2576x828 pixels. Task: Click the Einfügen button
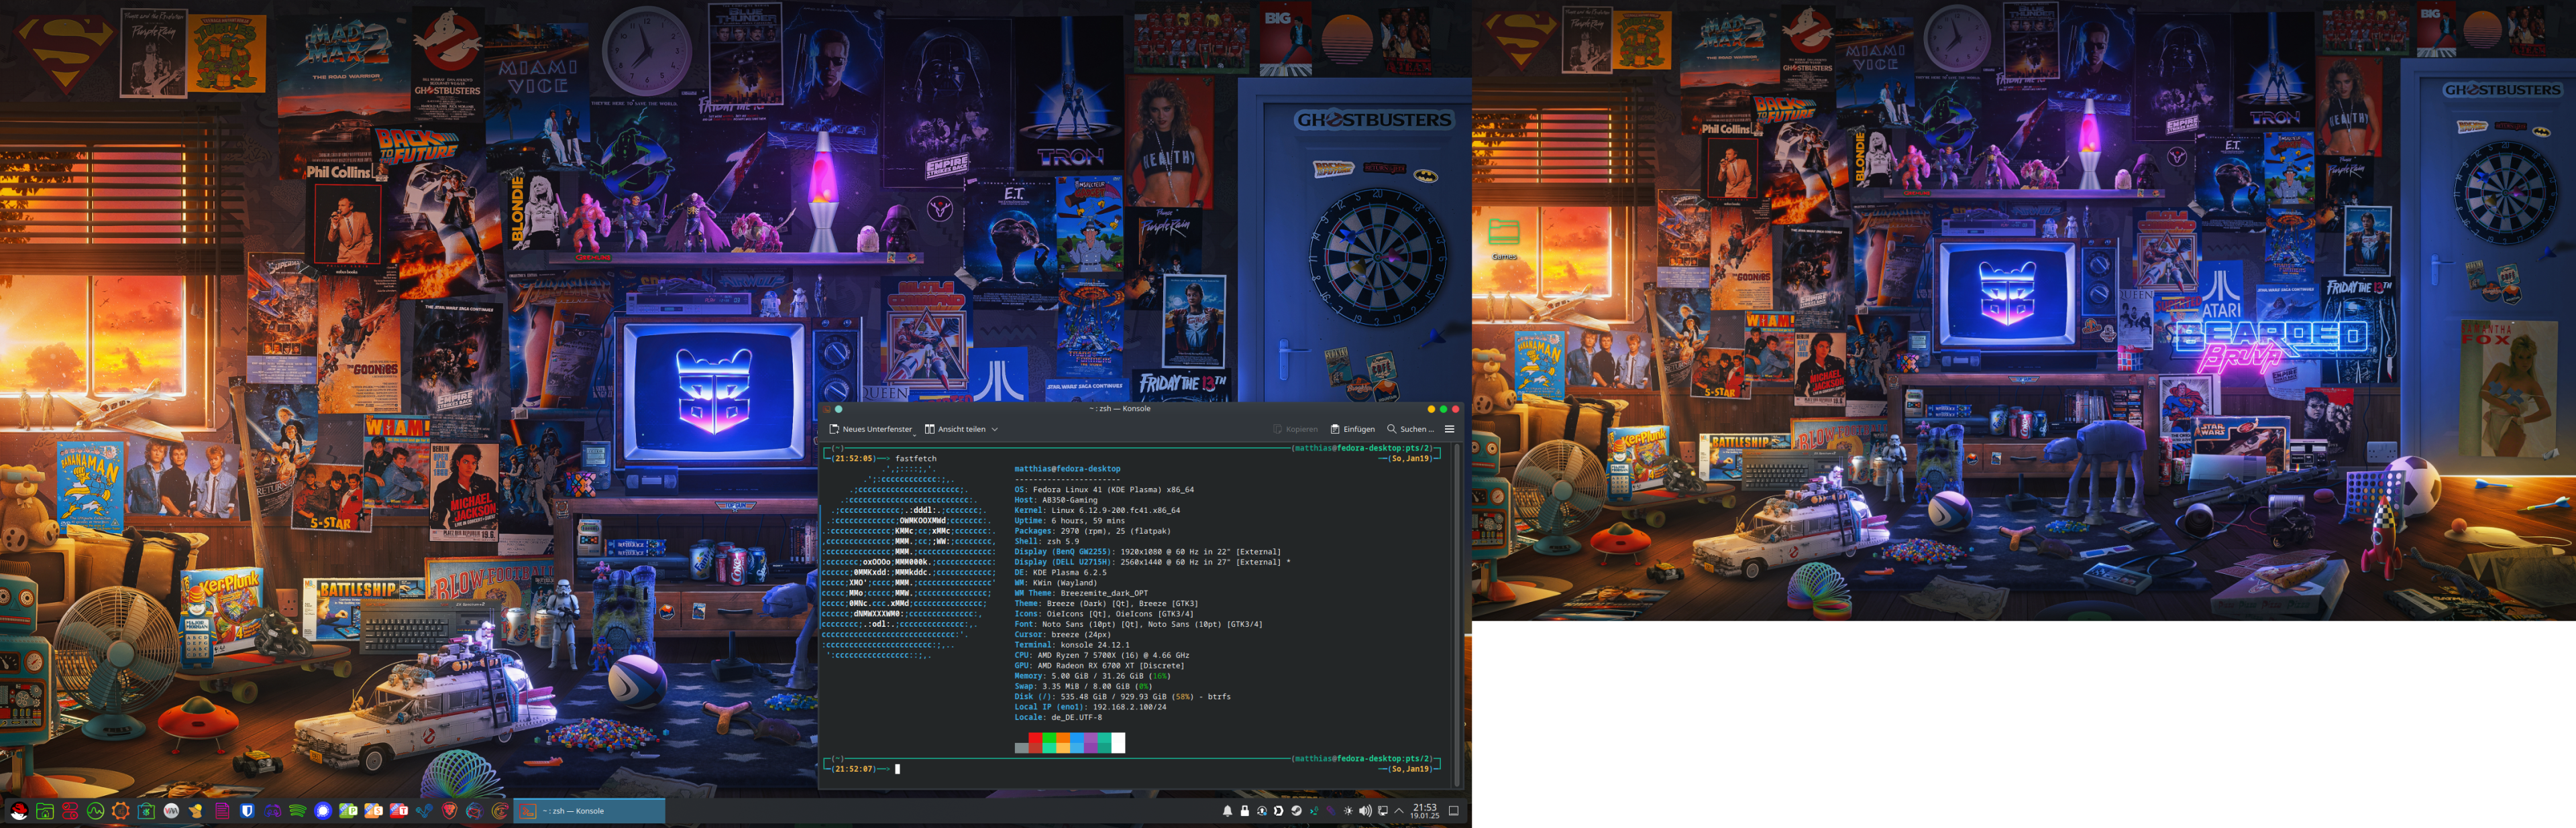tap(1352, 429)
